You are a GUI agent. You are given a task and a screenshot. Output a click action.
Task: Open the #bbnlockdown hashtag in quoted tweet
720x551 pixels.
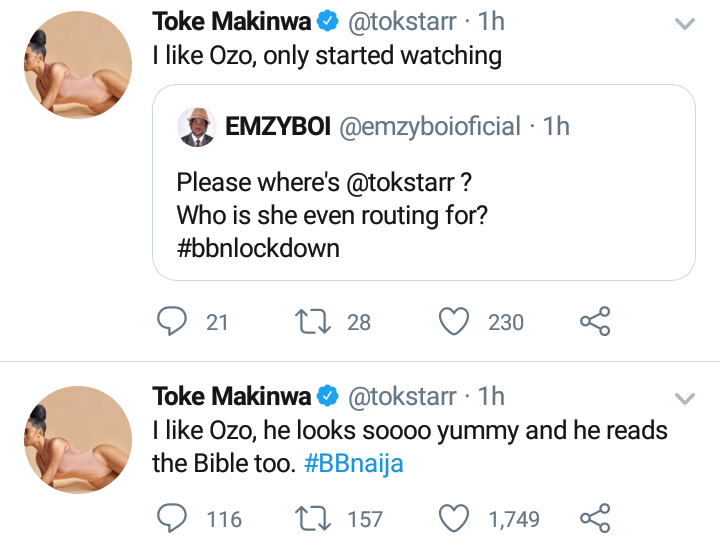click(x=258, y=248)
